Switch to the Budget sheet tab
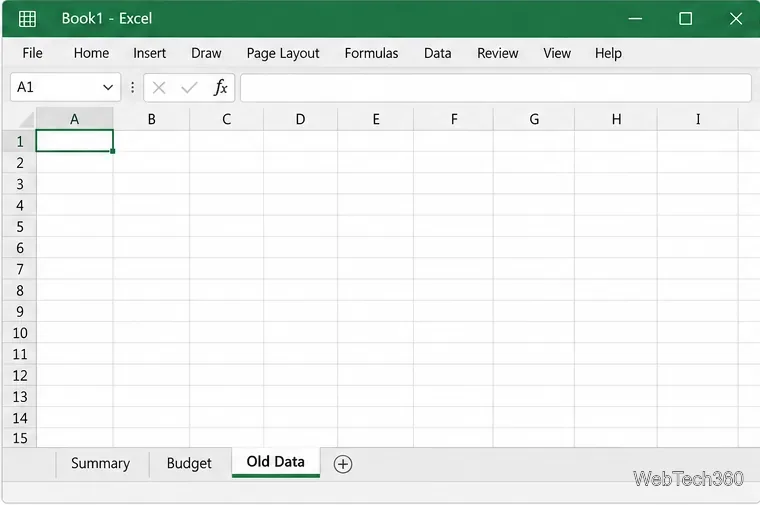 coord(189,463)
